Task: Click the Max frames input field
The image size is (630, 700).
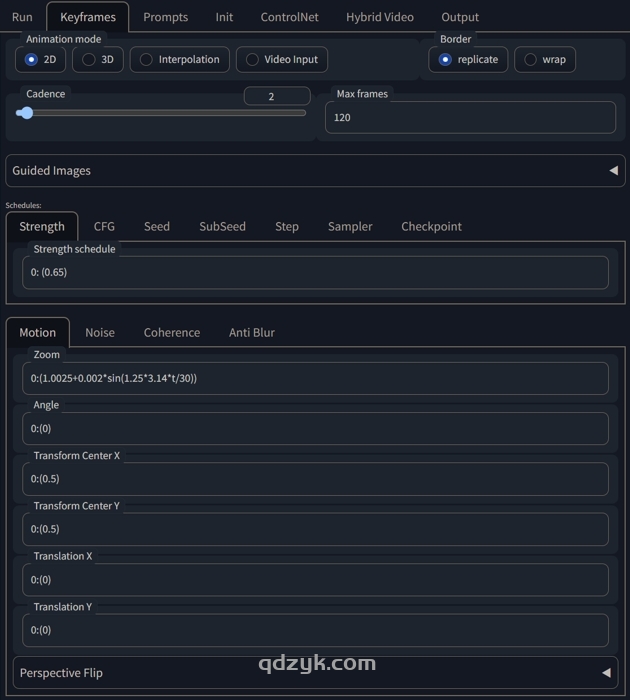Action: pyautogui.click(x=470, y=118)
